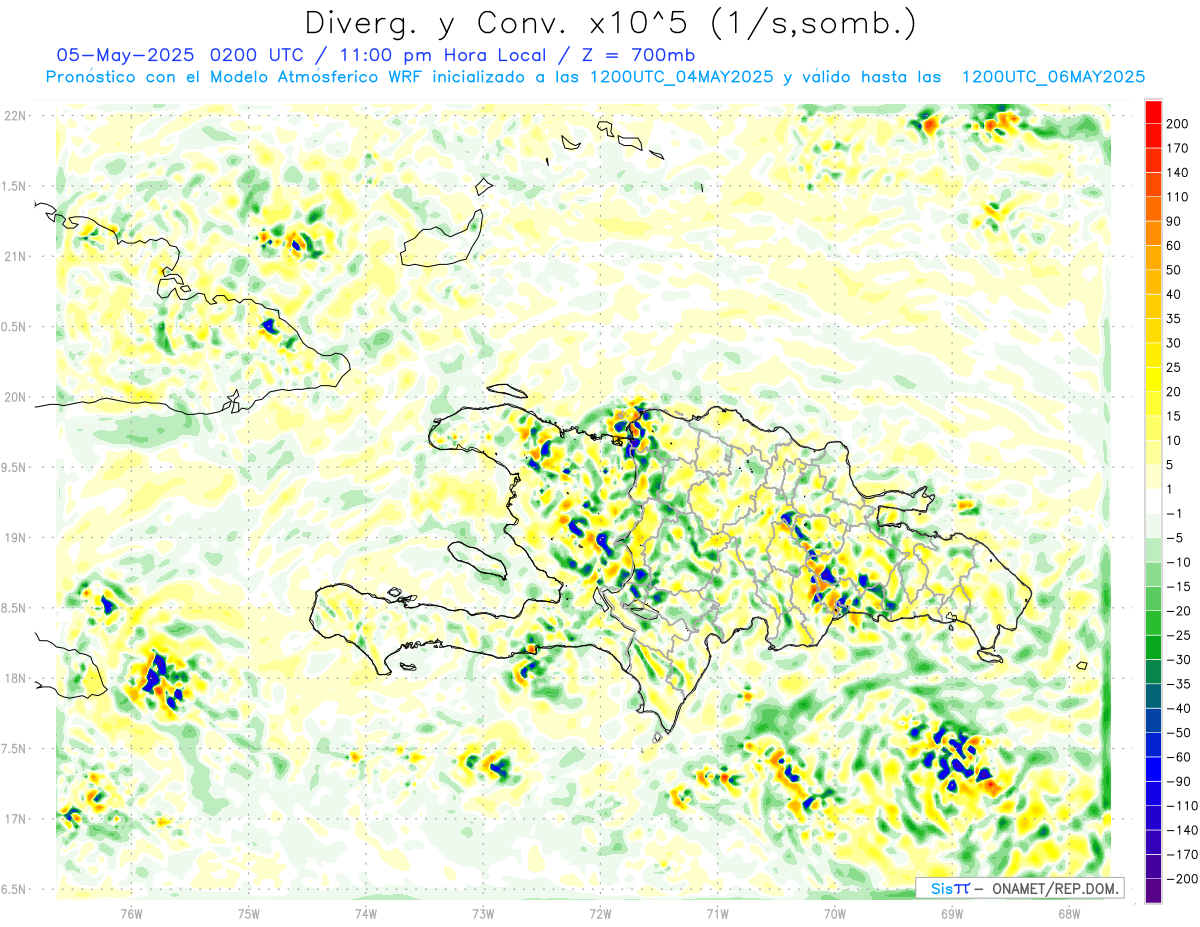Viewport: 1200px width, 927px height.
Task: Click the 17N latitude label
Action: [x=15, y=819]
